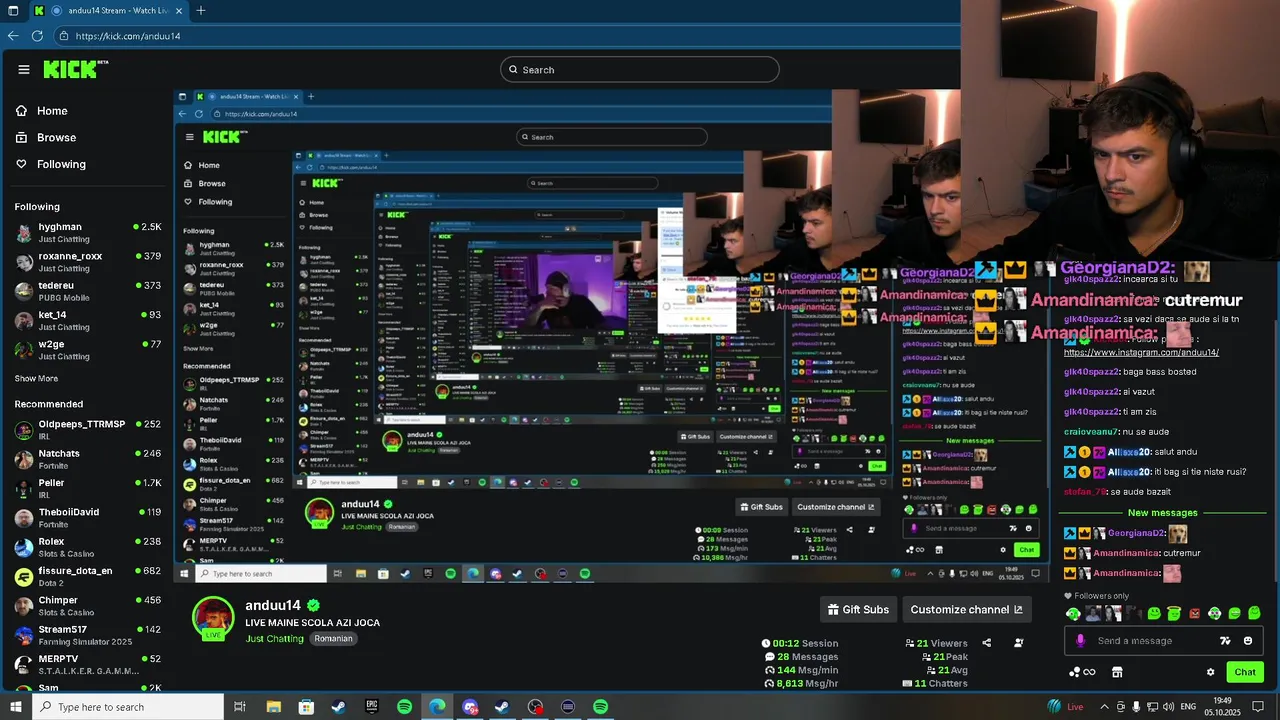This screenshot has height=720, width=1280.
Task: Click the Windows Start button
Action: [x=15, y=707]
